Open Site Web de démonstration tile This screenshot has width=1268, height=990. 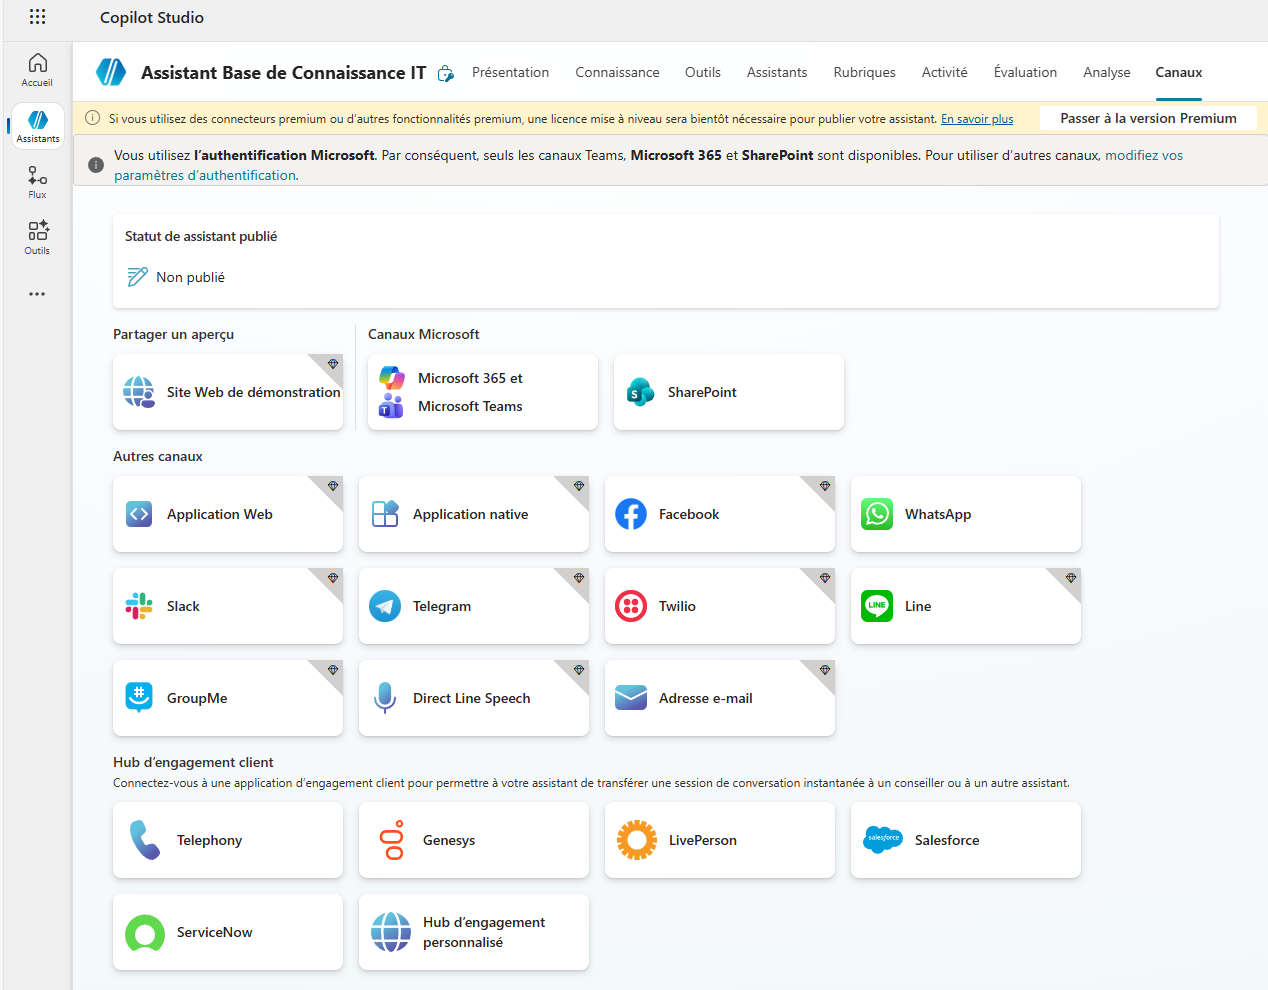coord(228,392)
